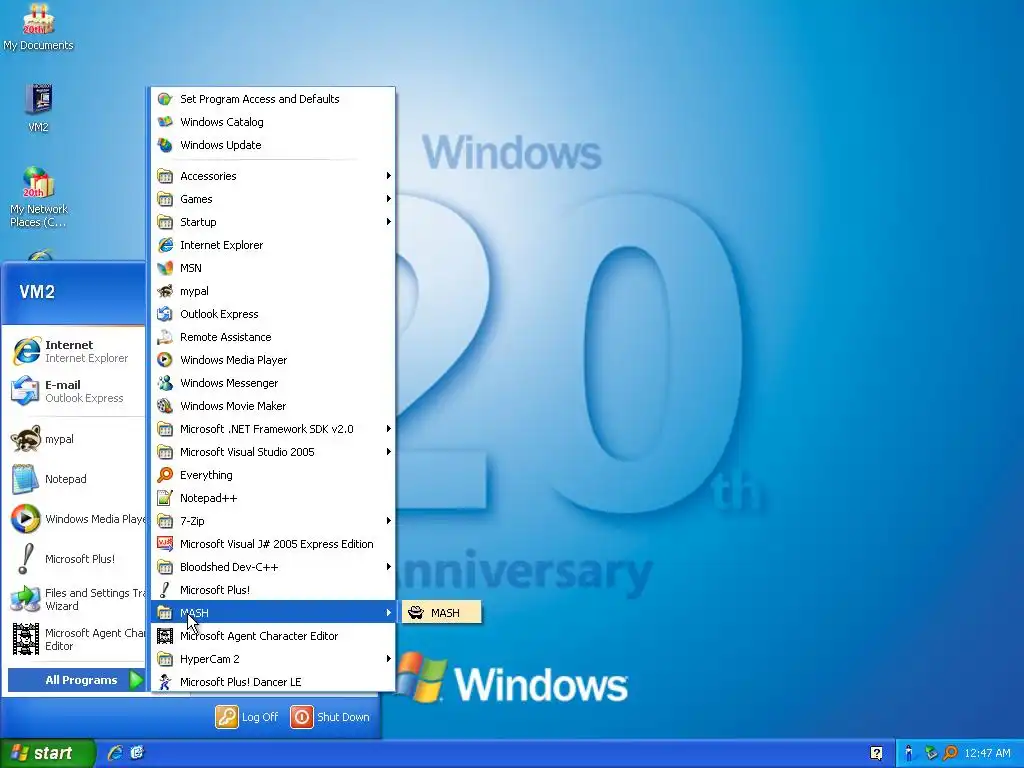
Task: Expand Microsoft .NET Framework SDK v2.0
Action: coord(273,429)
